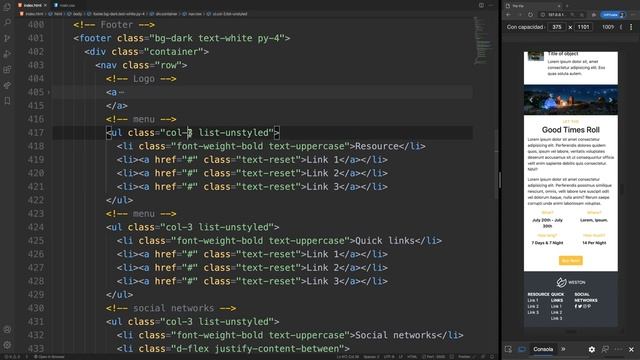The height and width of the screenshot is (360, 640).
Task: Click the 'div.container' breadcrumb segment
Action: (166, 14)
